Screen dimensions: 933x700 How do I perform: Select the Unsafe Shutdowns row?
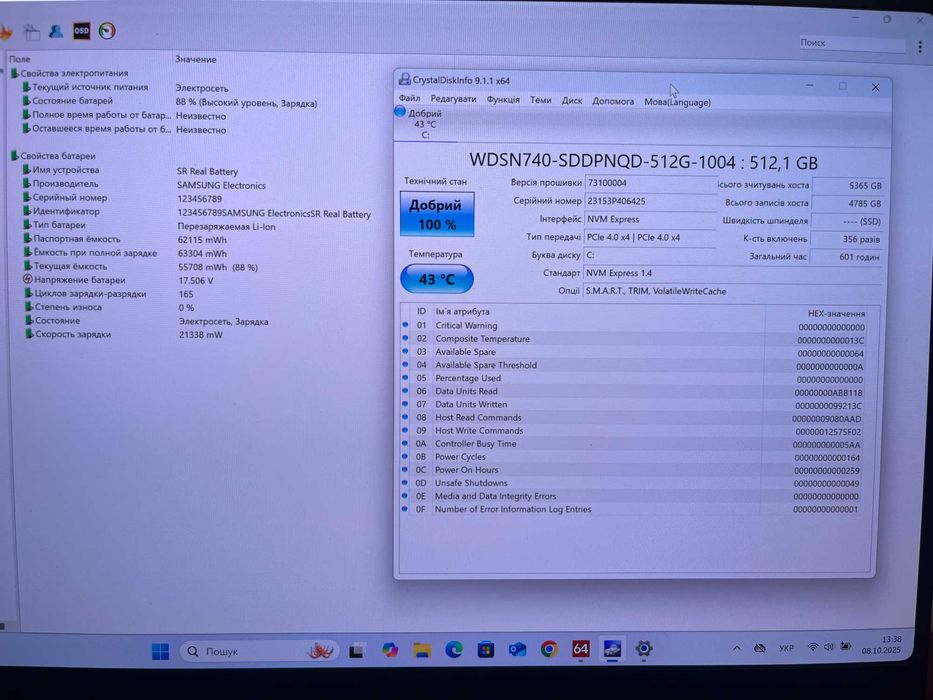[x=633, y=483]
